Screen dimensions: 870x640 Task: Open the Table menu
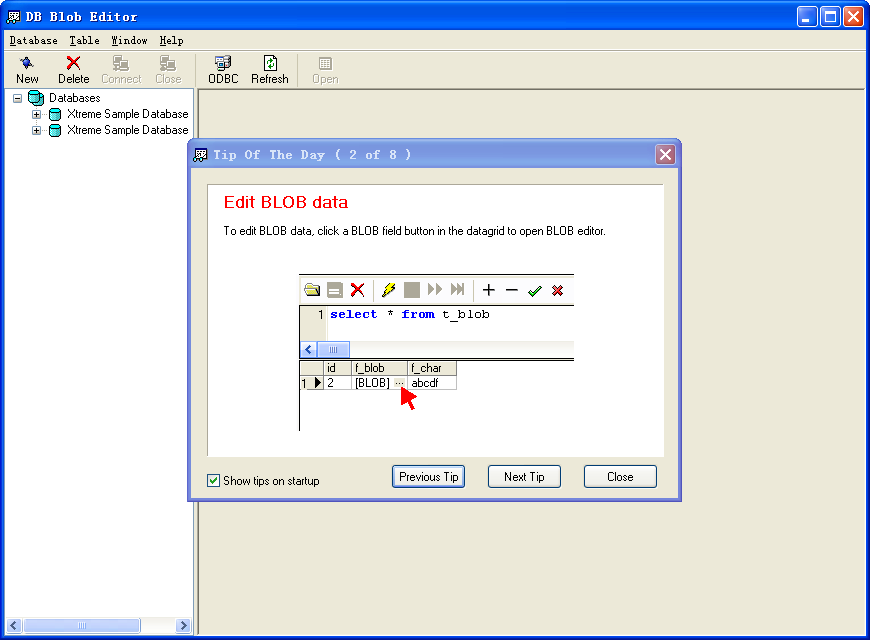[84, 41]
